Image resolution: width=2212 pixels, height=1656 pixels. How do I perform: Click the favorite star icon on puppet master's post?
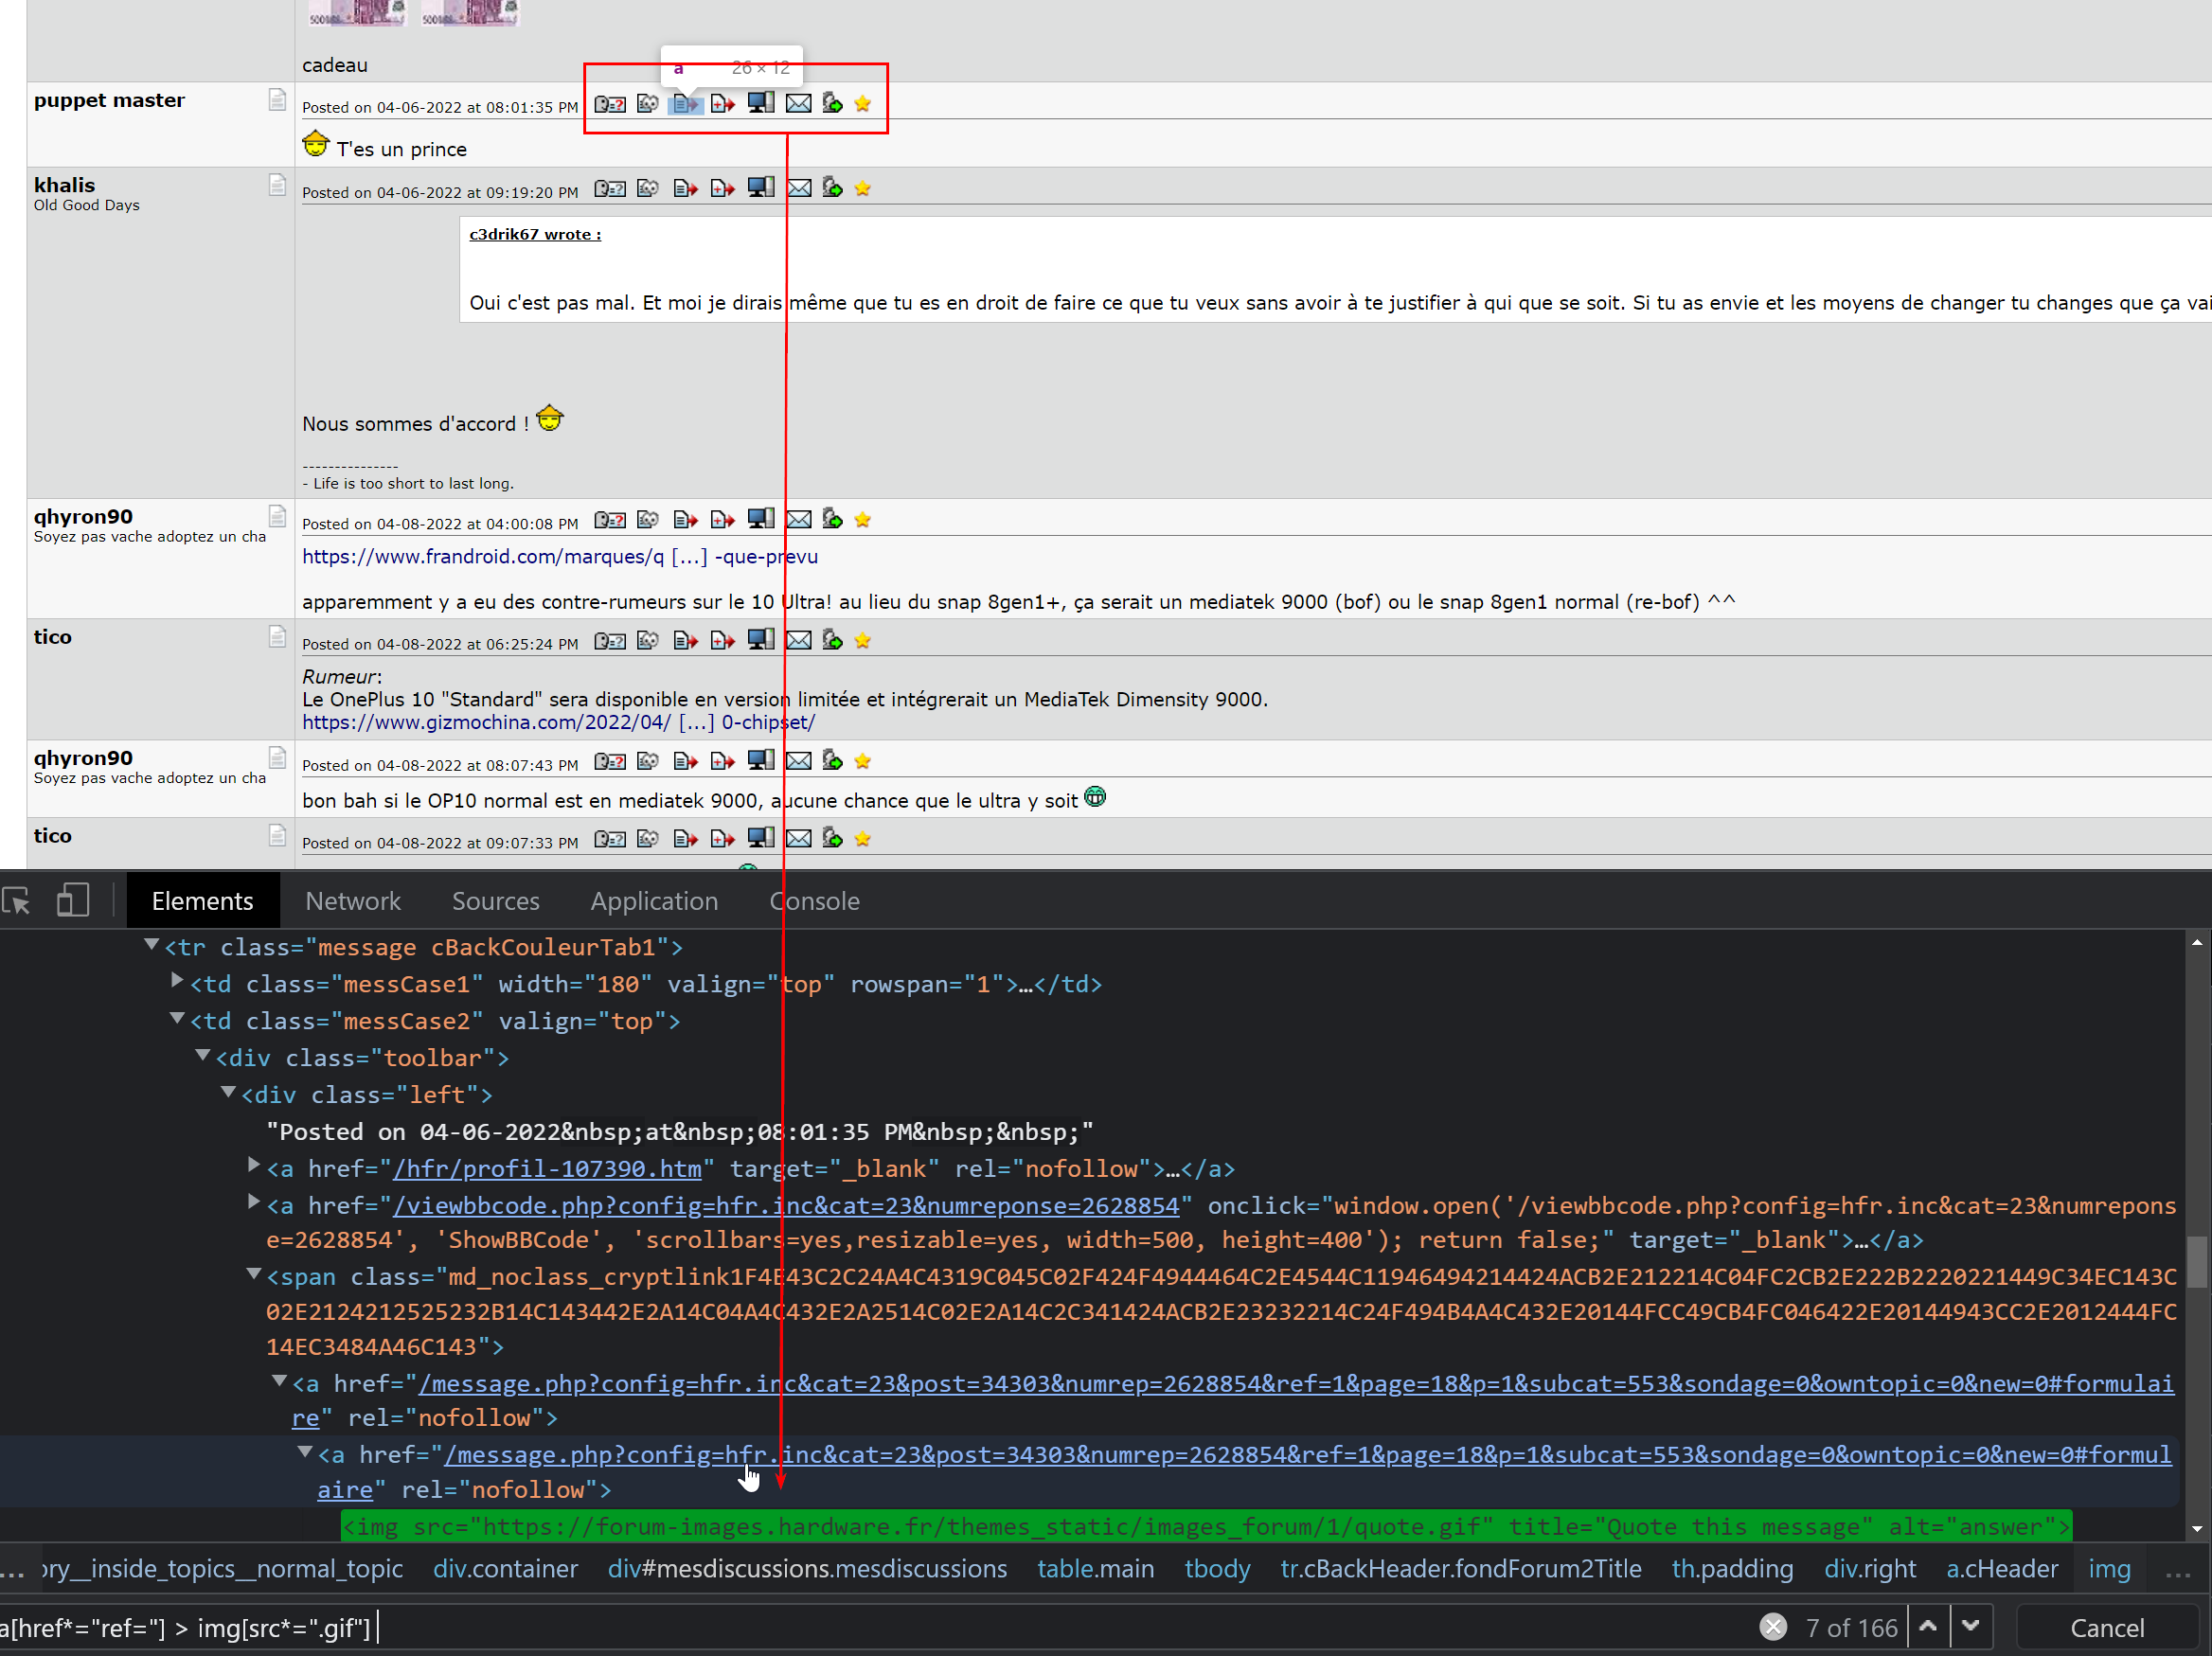click(x=861, y=104)
